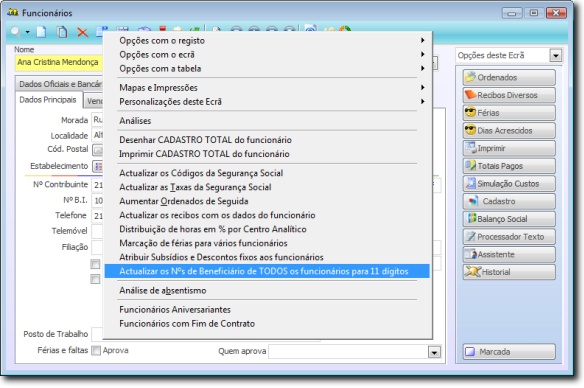Image resolution: width=584 pixels, height=388 pixels.
Task: Click the Férias sunglasses smiley icon
Action: (x=471, y=112)
